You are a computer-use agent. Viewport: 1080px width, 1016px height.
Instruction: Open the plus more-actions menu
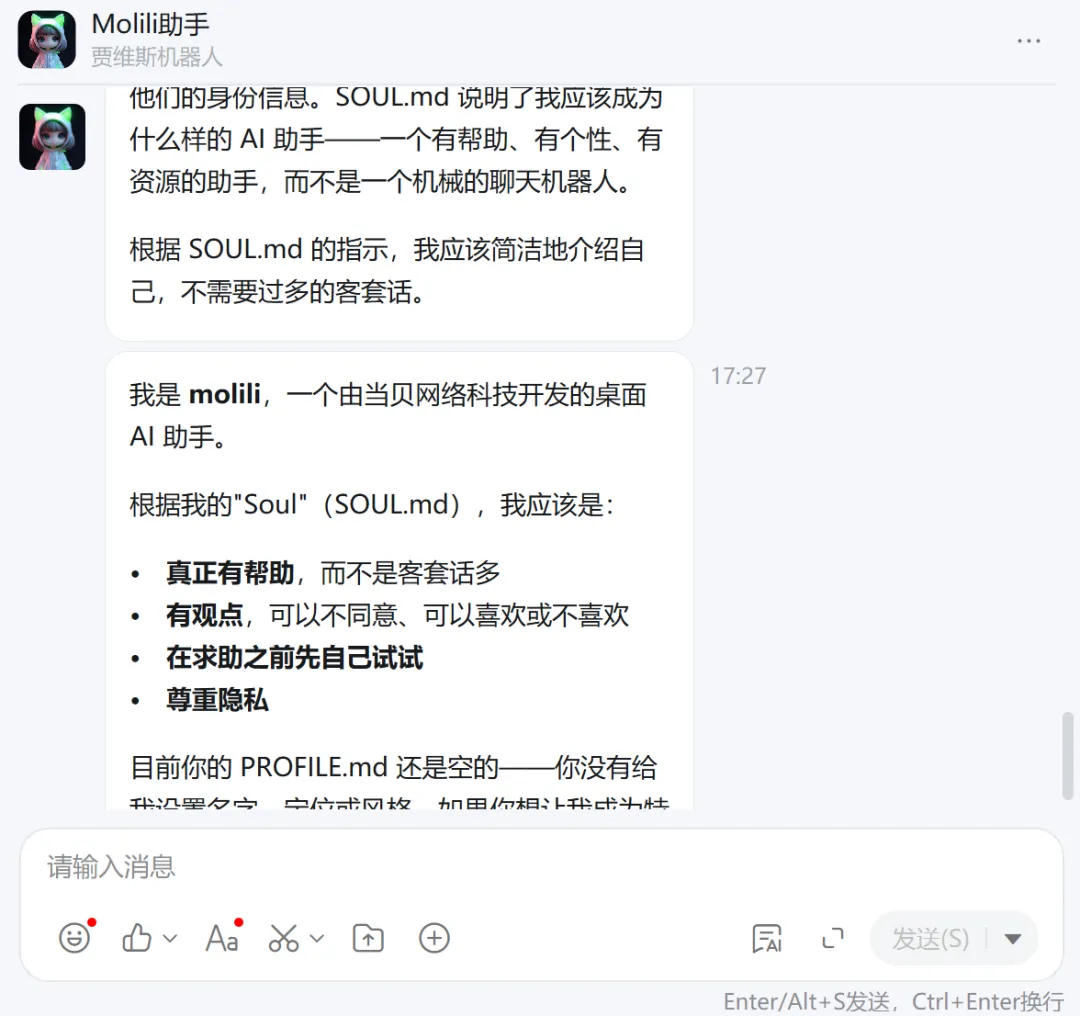coord(435,938)
